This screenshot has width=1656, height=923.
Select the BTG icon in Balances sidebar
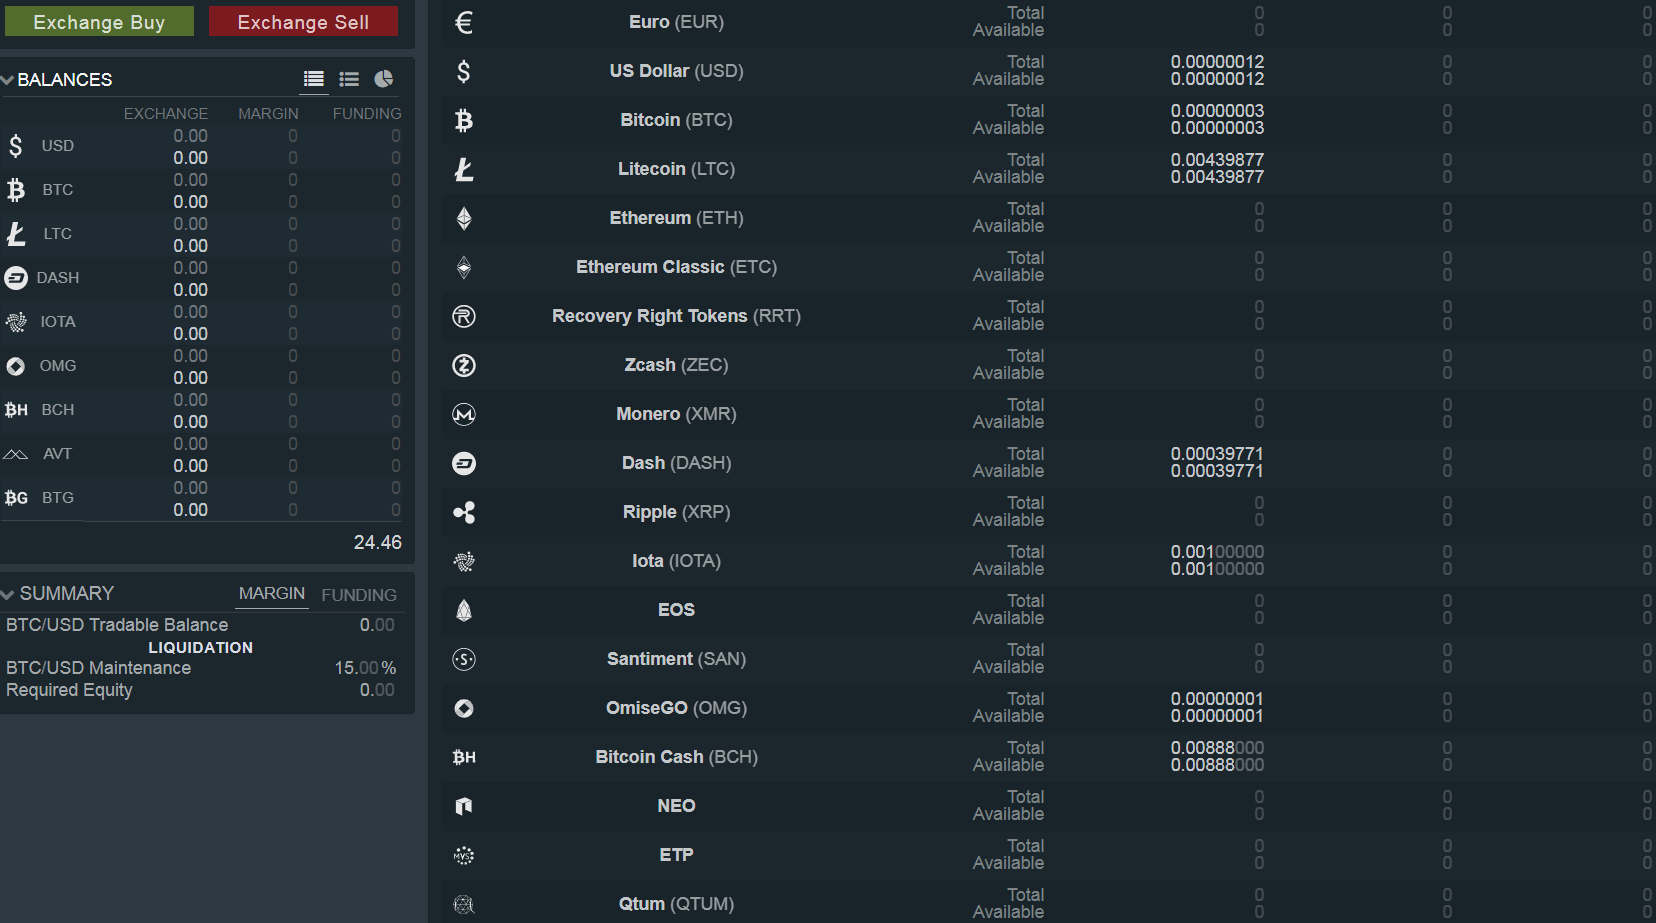(16, 498)
